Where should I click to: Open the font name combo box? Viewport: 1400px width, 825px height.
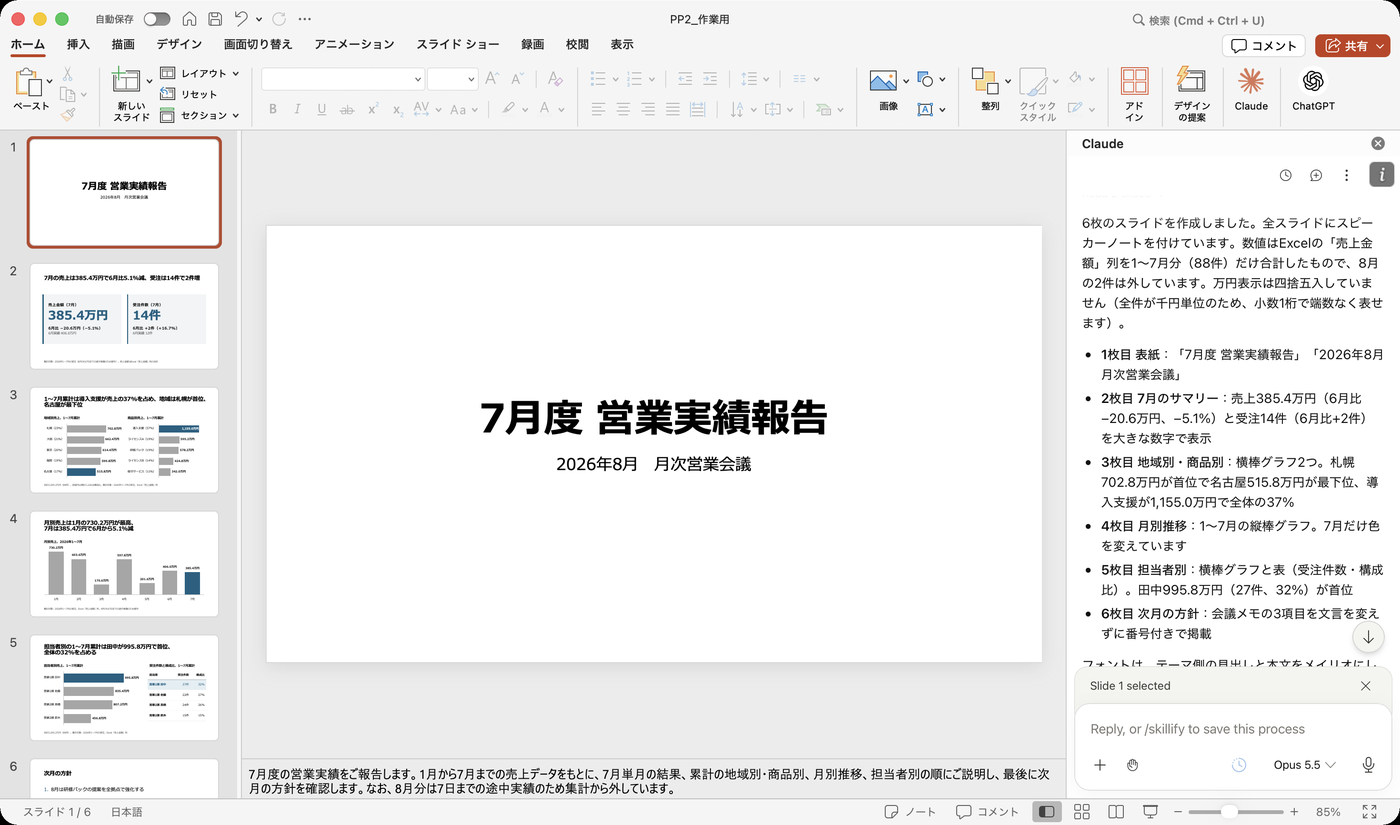[343, 79]
